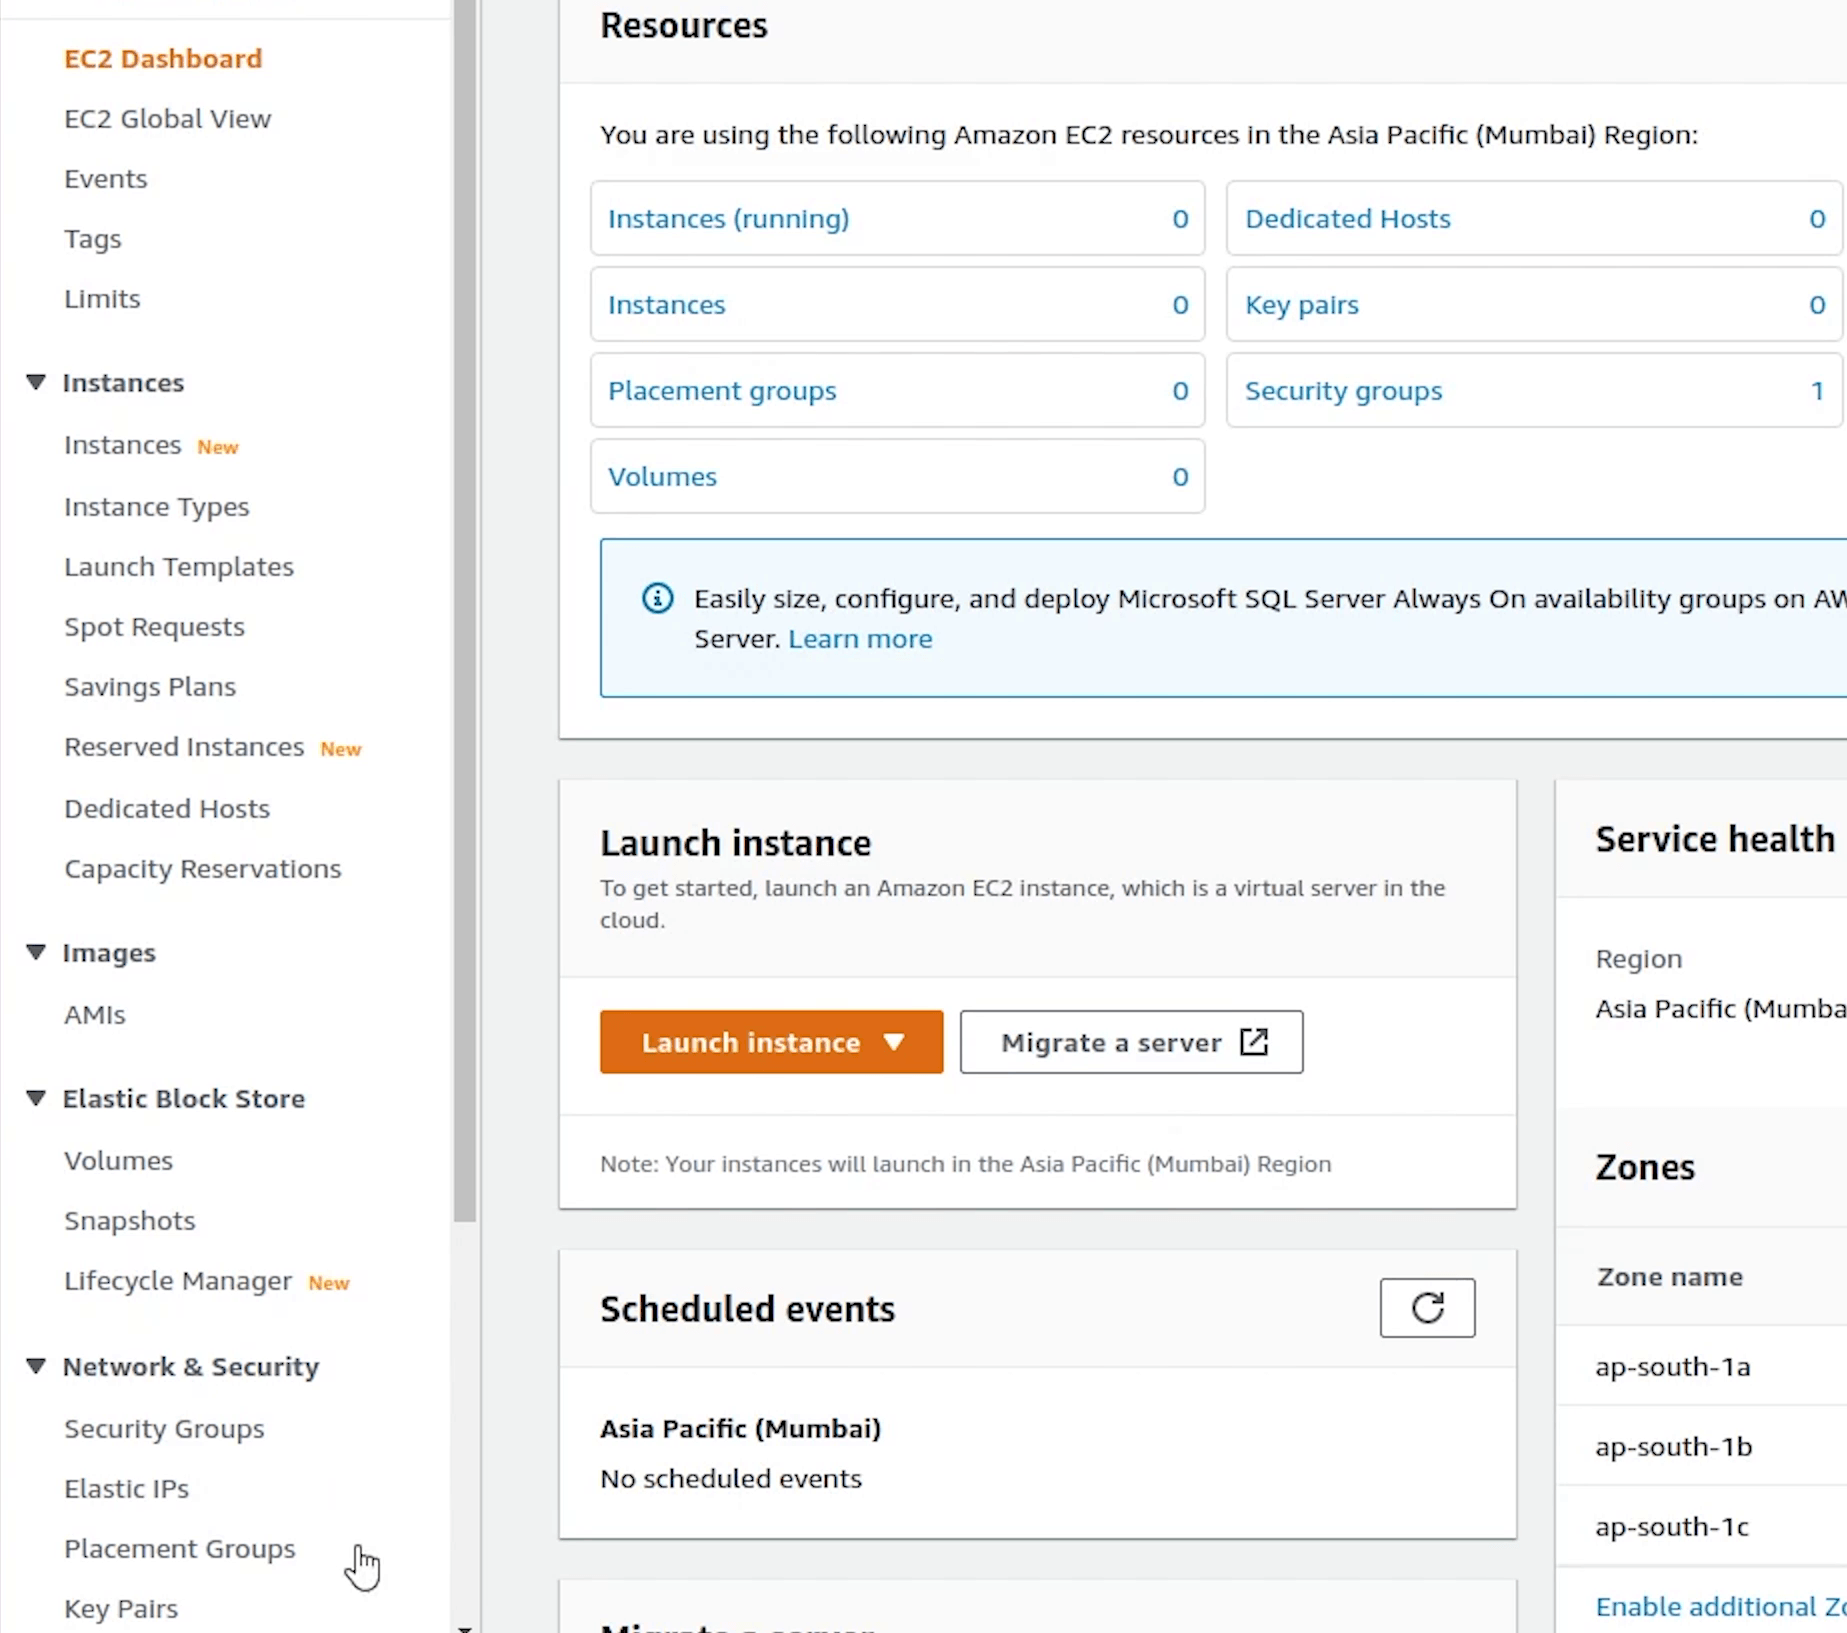Click the info icon in the SQL Server banner
The width and height of the screenshot is (1847, 1633).
[x=657, y=599]
